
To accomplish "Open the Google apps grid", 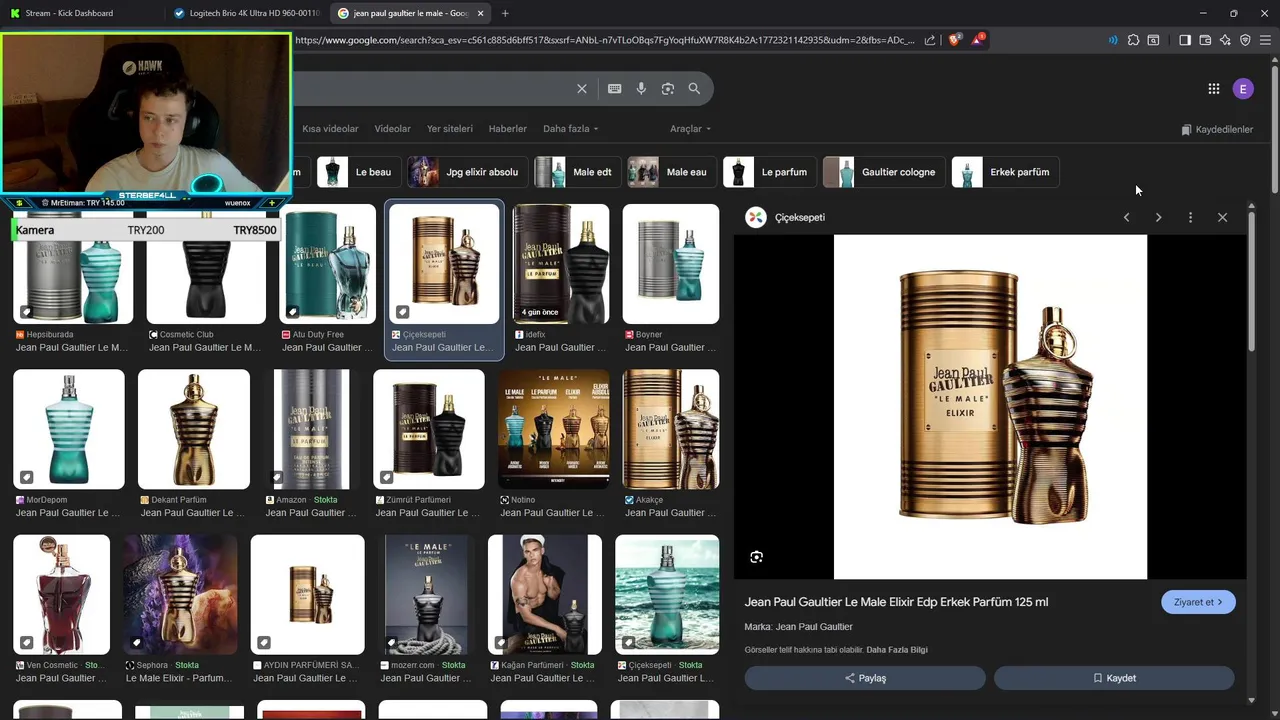I will (x=1214, y=89).
